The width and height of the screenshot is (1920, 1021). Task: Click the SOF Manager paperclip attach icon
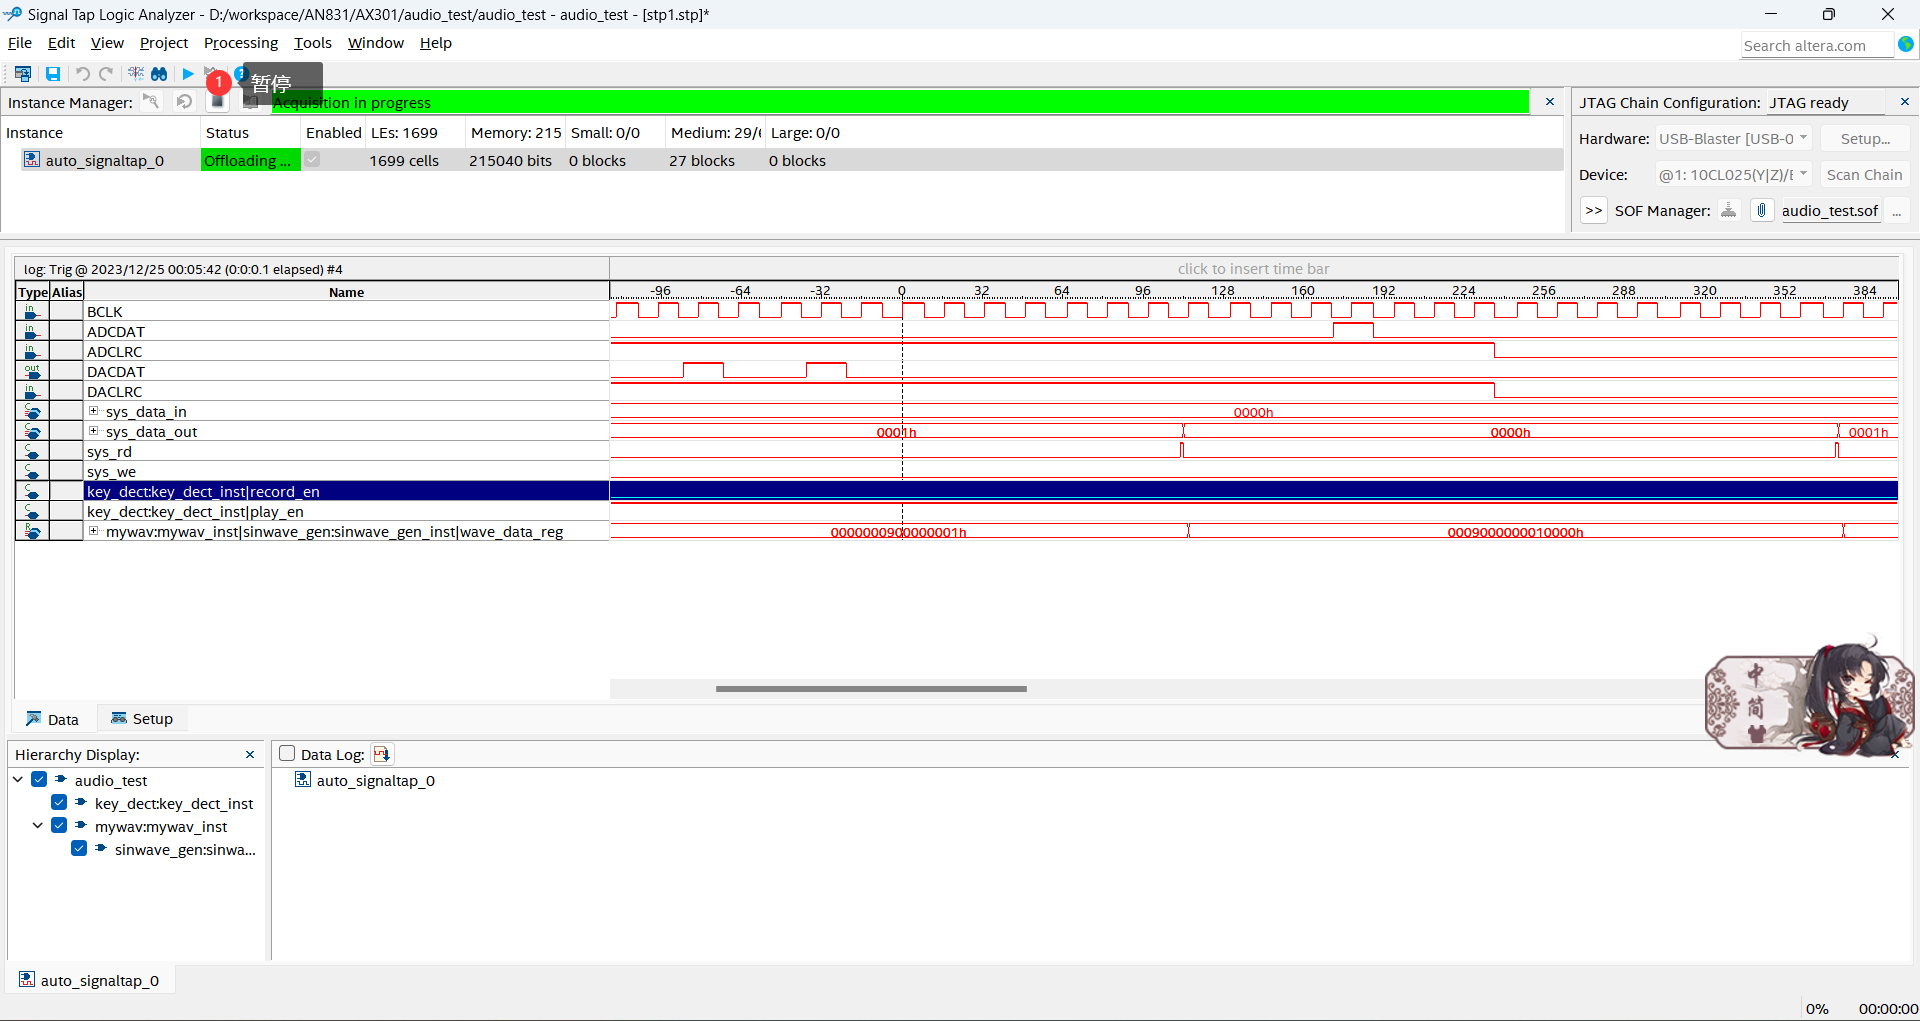[1762, 210]
